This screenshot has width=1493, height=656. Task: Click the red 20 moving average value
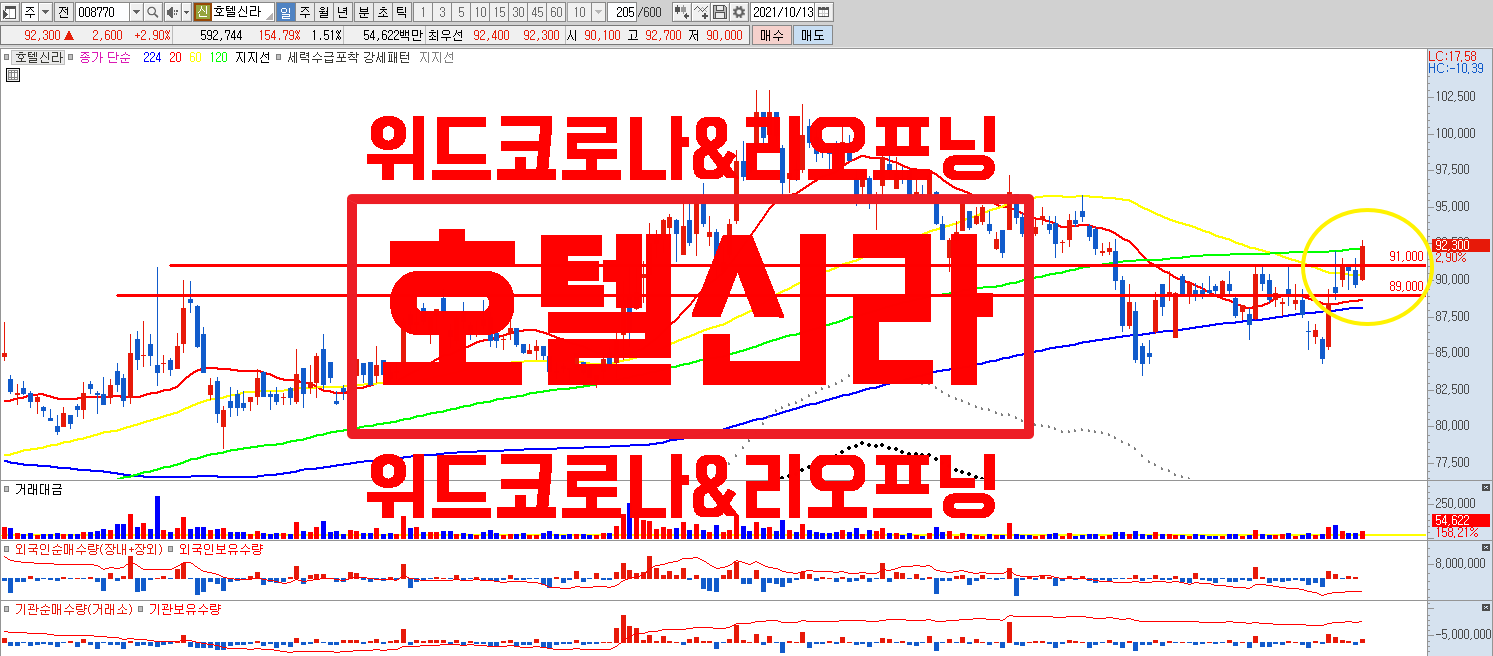(x=175, y=57)
